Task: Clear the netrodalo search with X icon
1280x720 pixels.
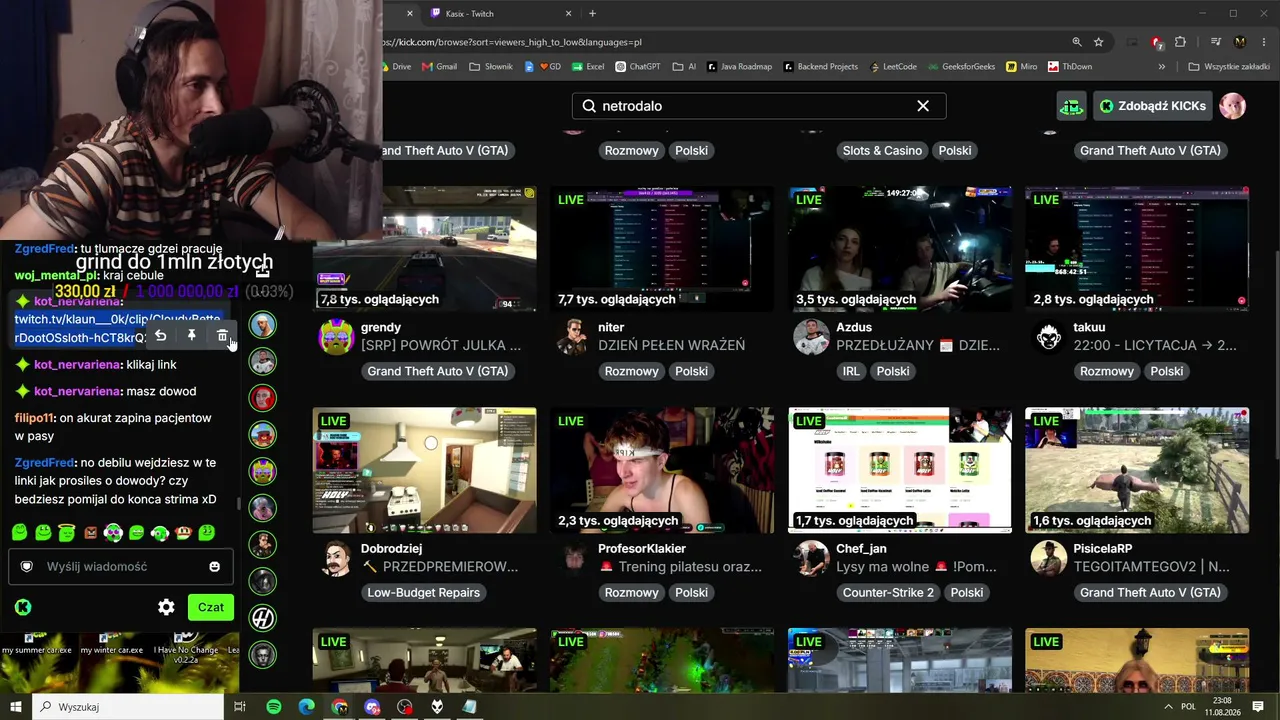Action: pos(923,106)
